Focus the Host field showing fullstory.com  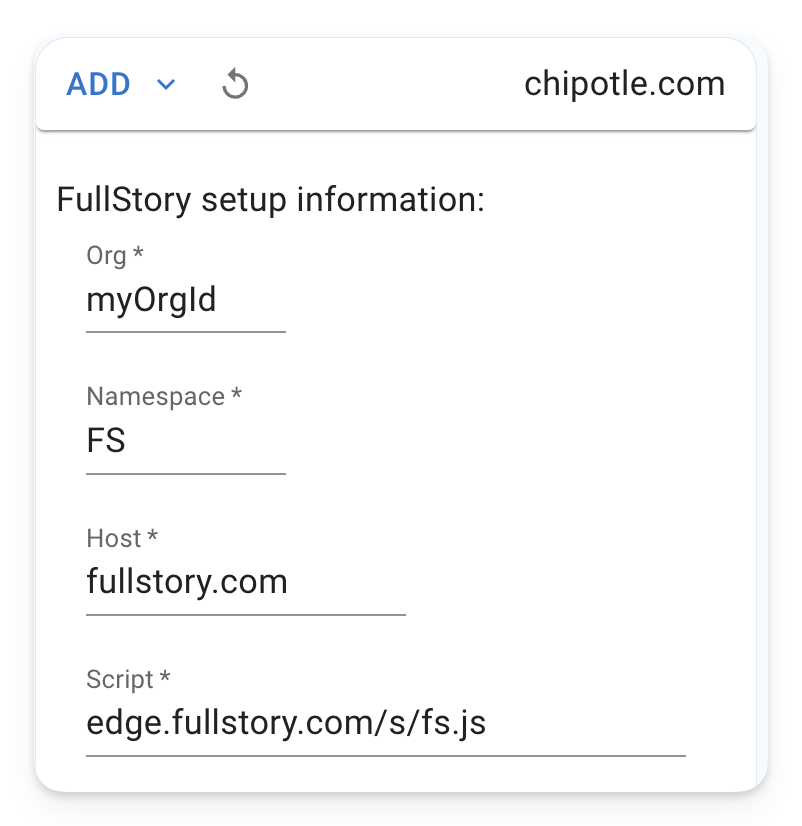point(246,582)
